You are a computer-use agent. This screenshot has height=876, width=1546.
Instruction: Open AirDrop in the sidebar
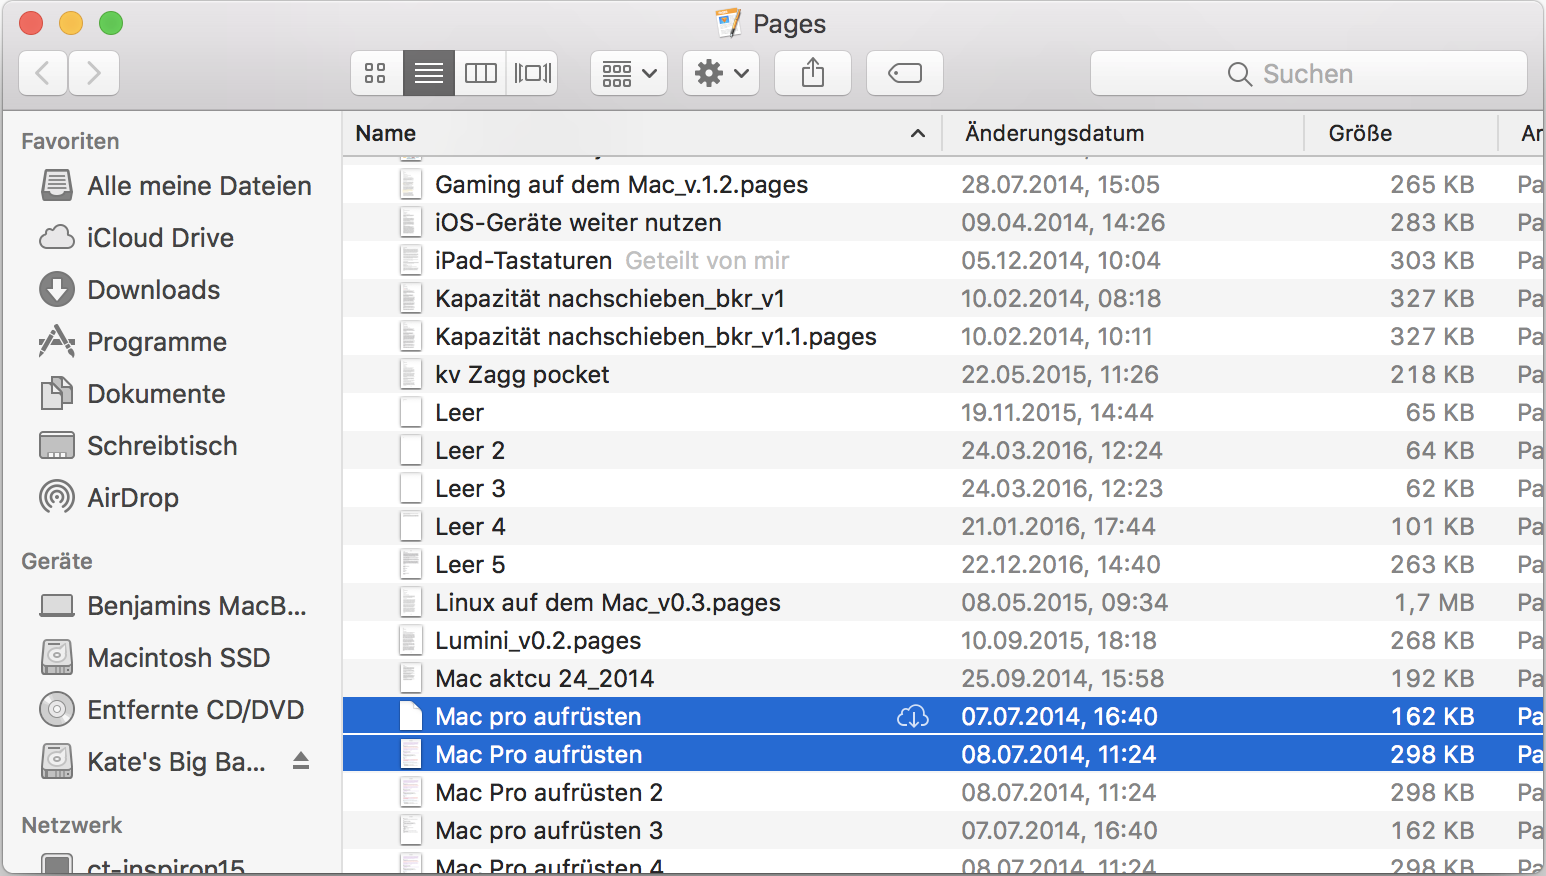pos(133,498)
